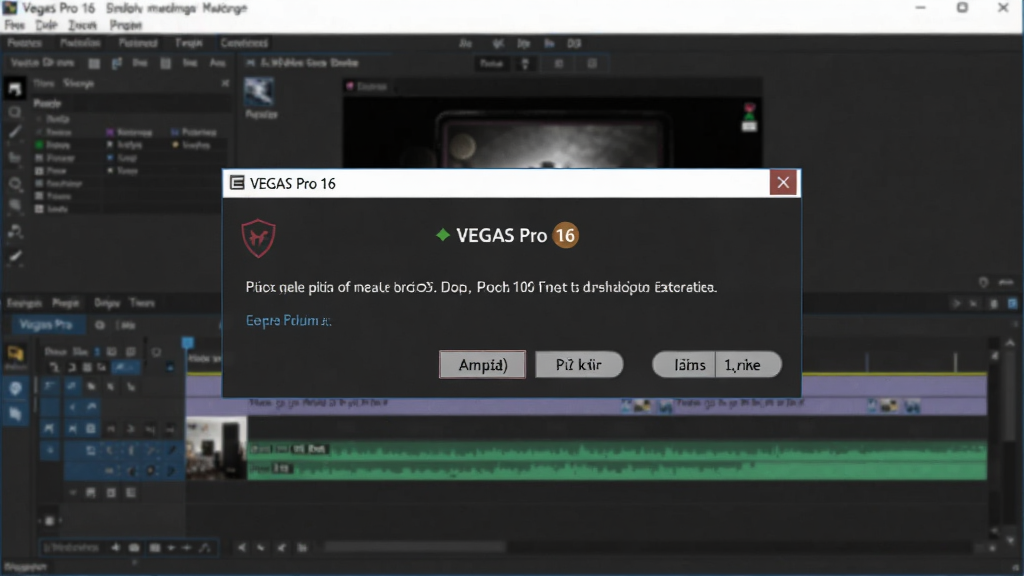The height and width of the screenshot is (576, 1024).
Task: Click the "Piž kiir" dialog button
Action: (579, 364)
